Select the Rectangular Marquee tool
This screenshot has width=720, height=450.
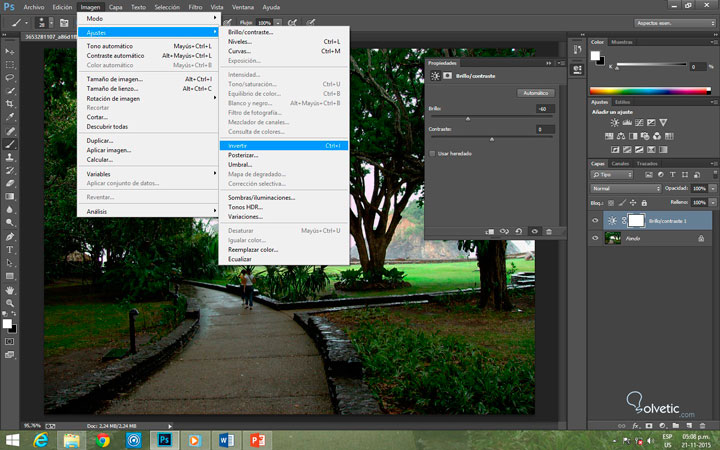coord(10,65)
